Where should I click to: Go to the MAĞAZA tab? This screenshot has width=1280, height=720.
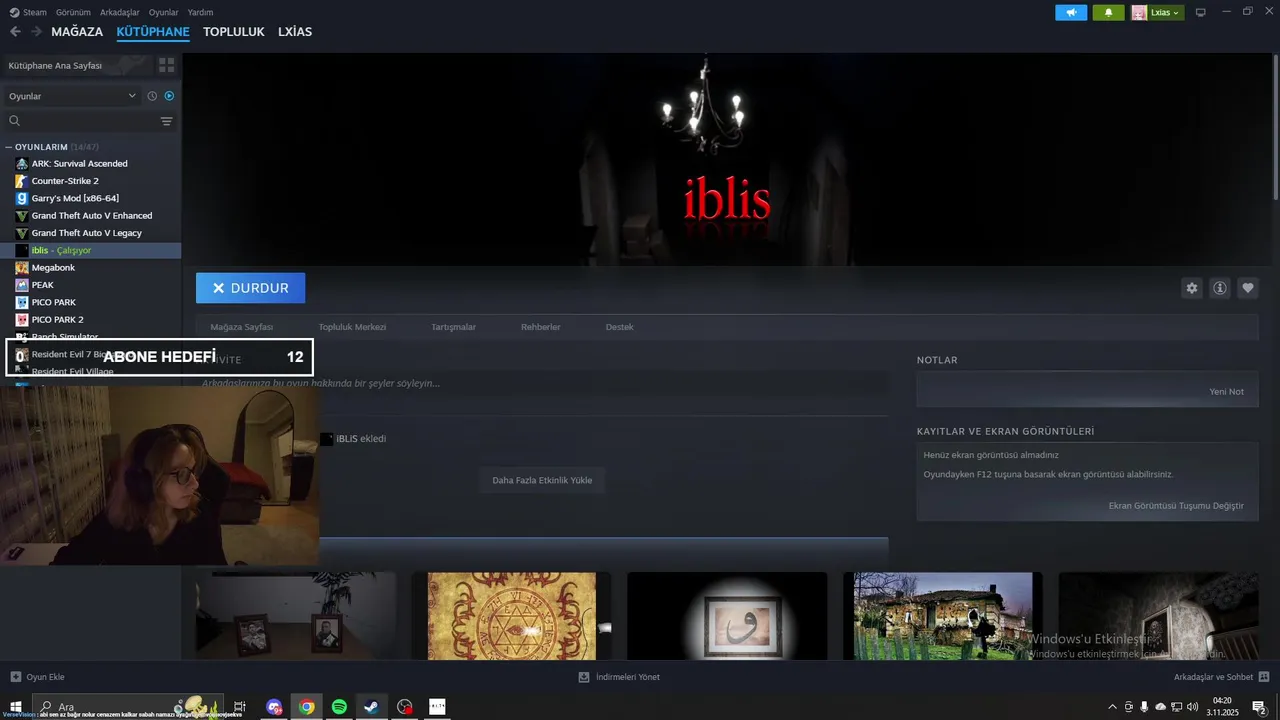click(77, 32)
